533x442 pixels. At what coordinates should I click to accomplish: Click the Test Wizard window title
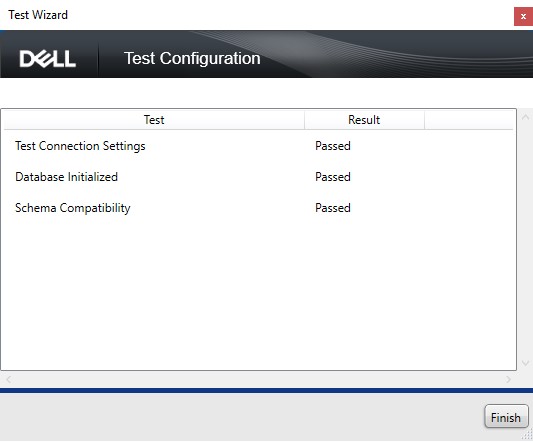pyautogui.click(x=38, y=15)
